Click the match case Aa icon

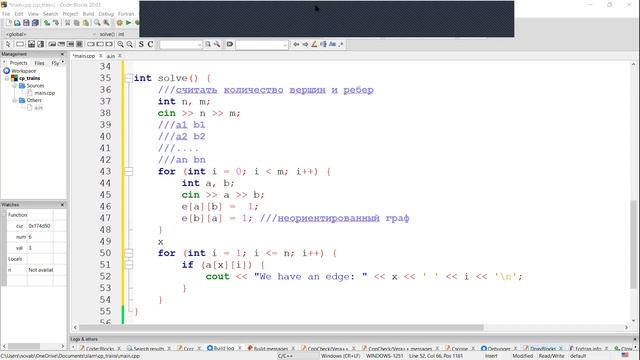point(332,44)
